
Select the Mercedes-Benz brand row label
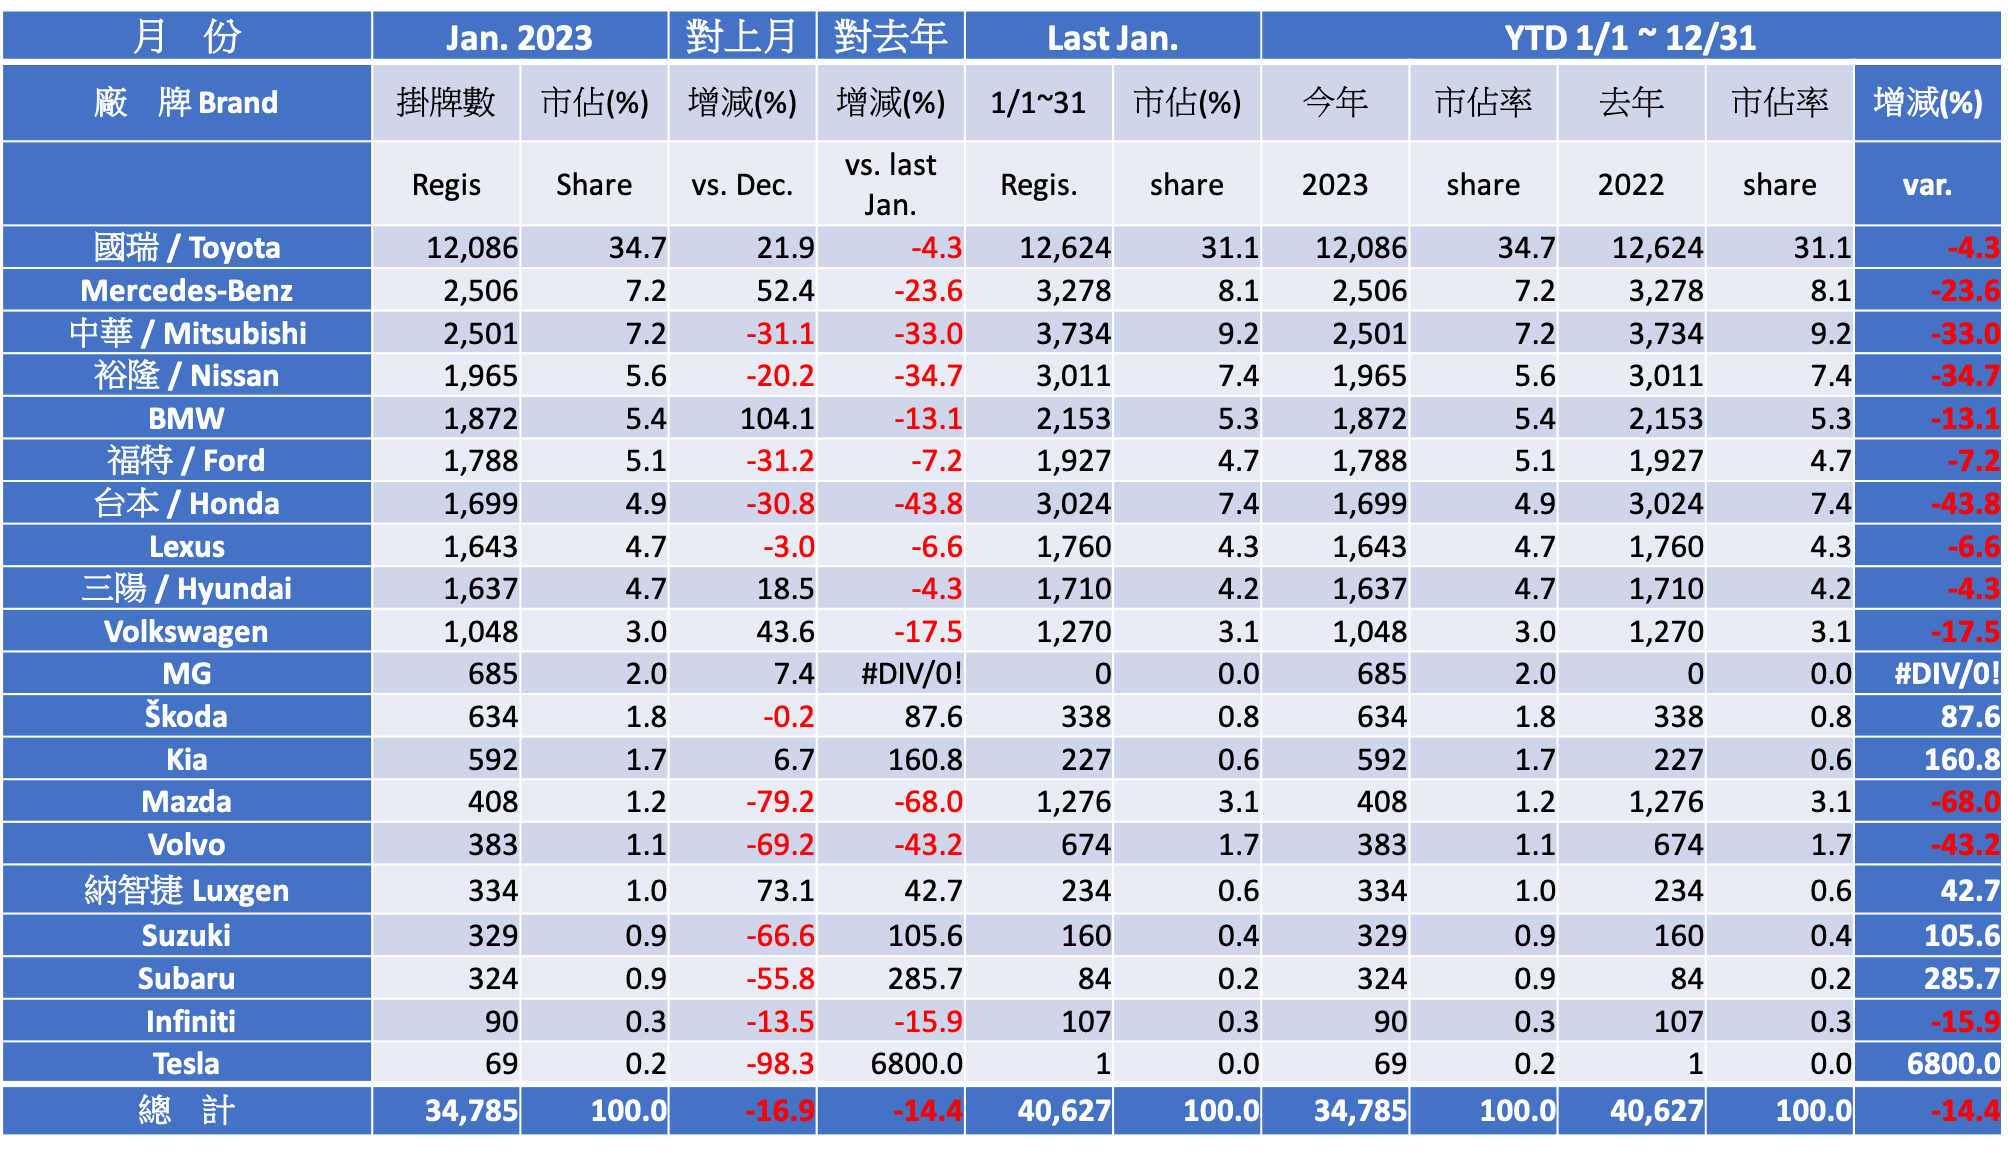tap(187, 290)
